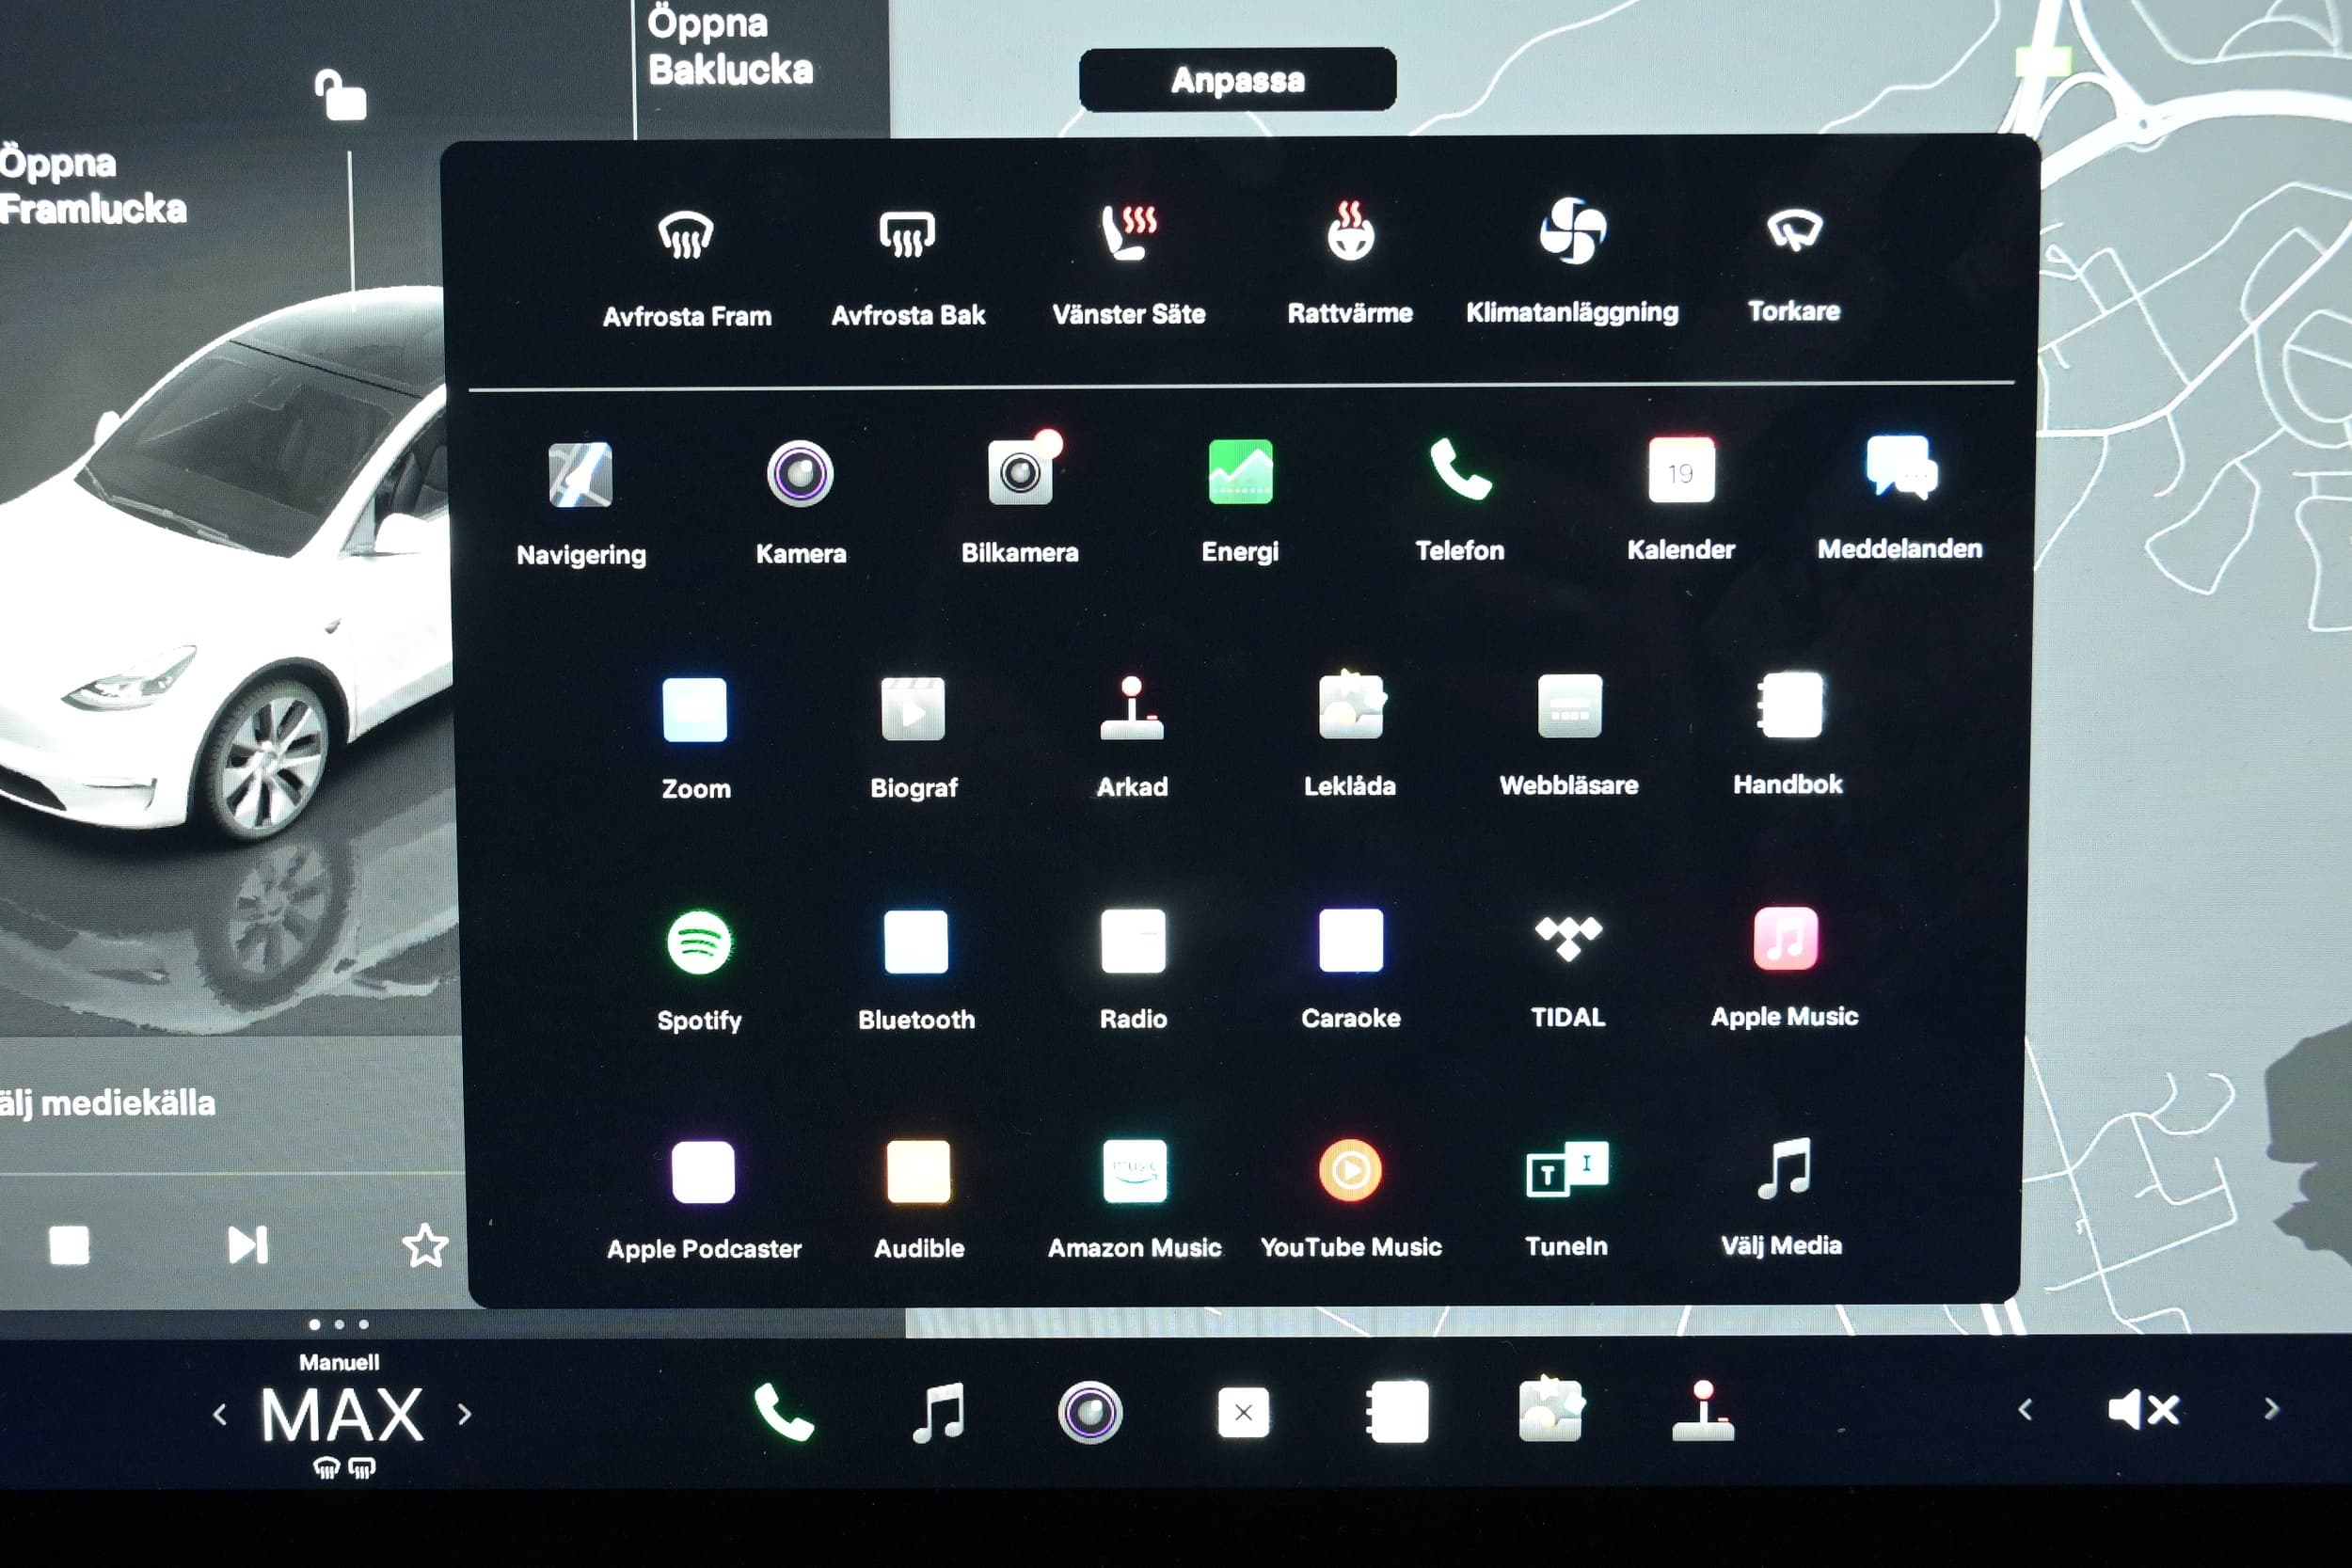Open the Energi app
Image resolution: width=2352 pixels, height=1568 pixels.
pyautogui.click(x=1240, y=500)
